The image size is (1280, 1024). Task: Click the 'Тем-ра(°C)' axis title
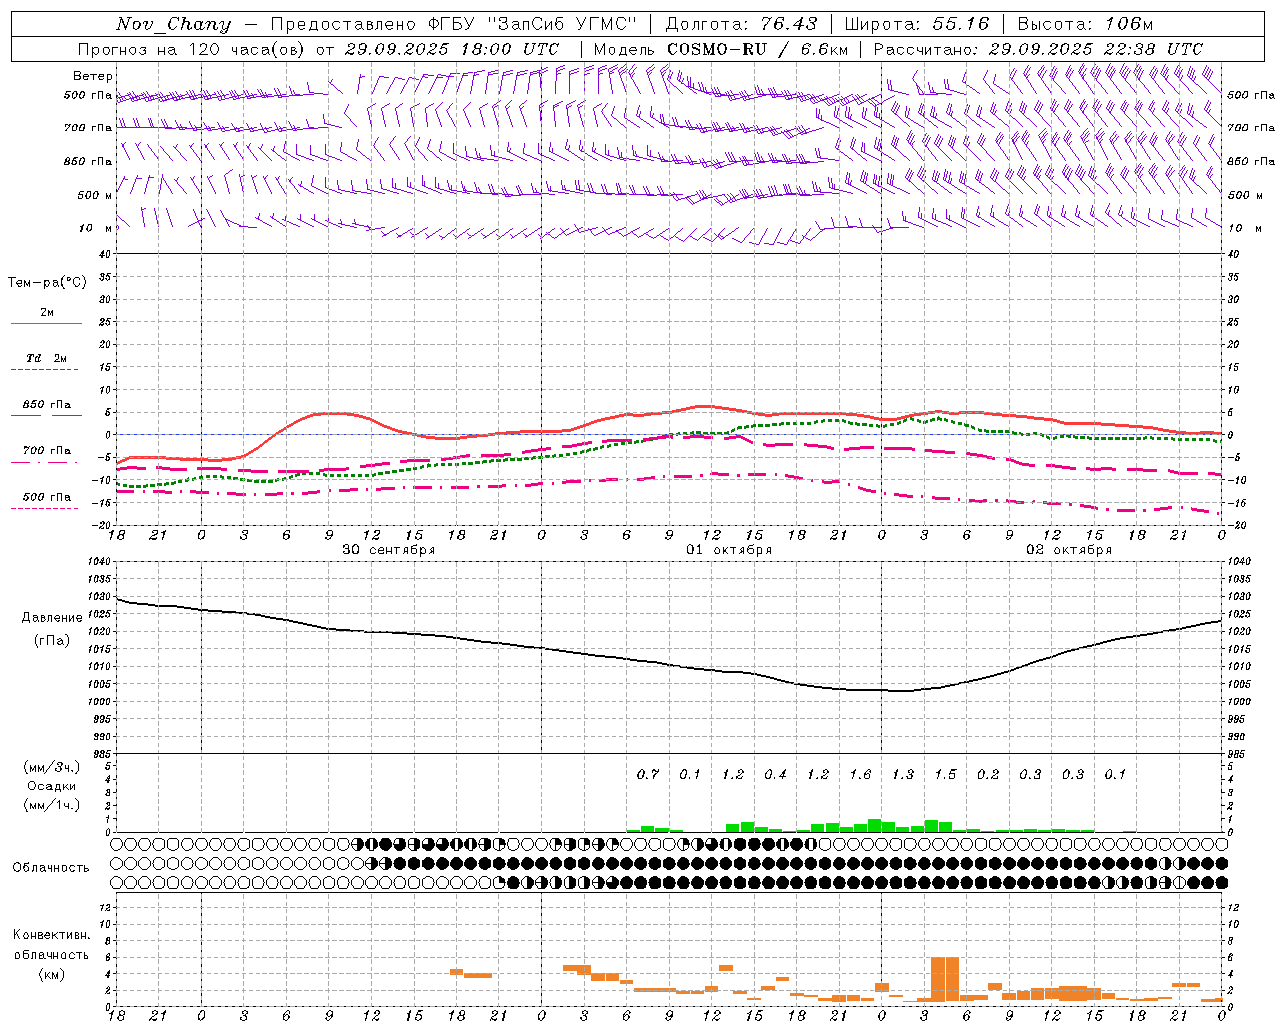pos(47,283)
